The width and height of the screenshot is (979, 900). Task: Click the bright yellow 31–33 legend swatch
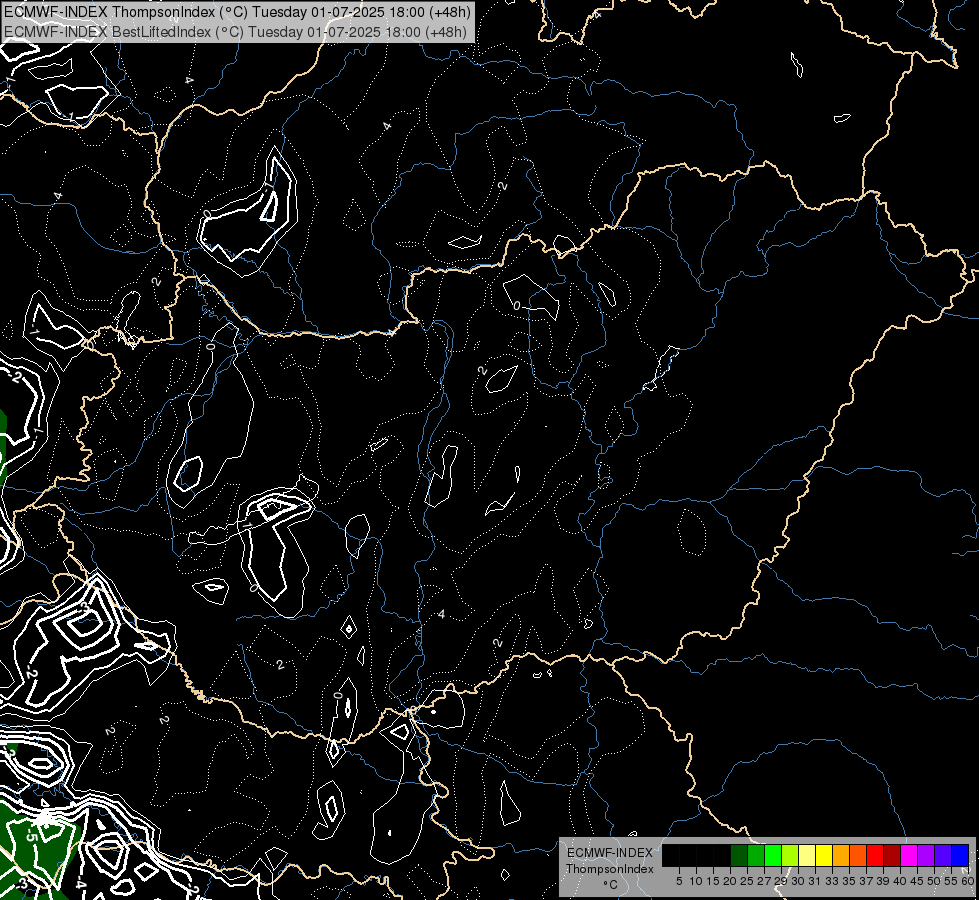[x=824, y=855]
